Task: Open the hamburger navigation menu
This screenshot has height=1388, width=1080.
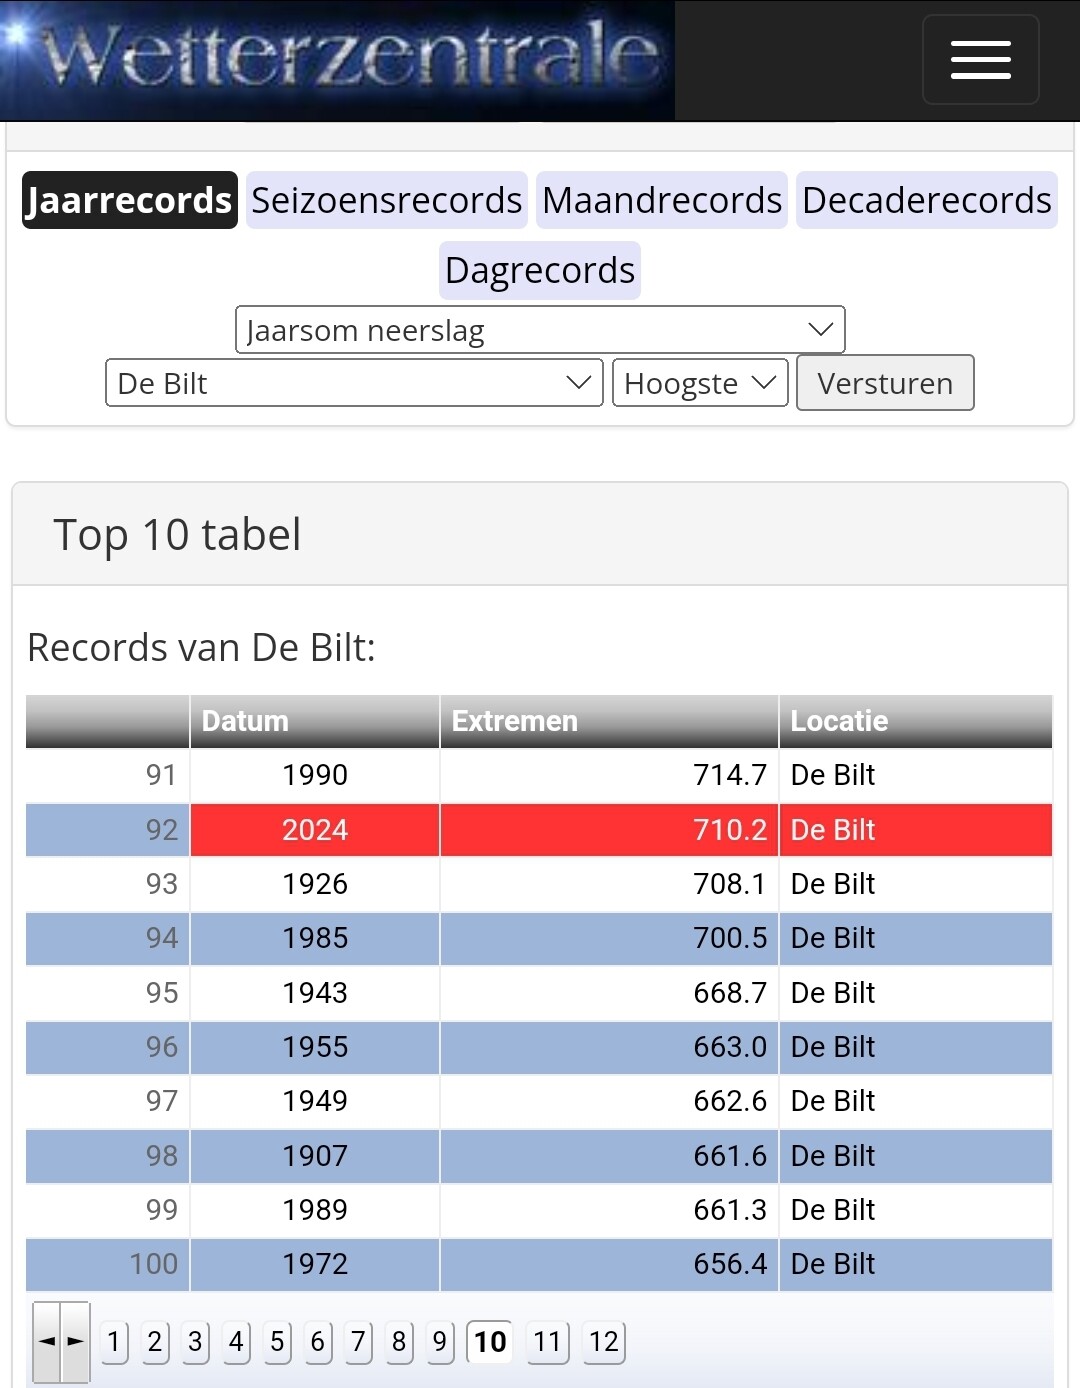Action: (x=980, y=60)
